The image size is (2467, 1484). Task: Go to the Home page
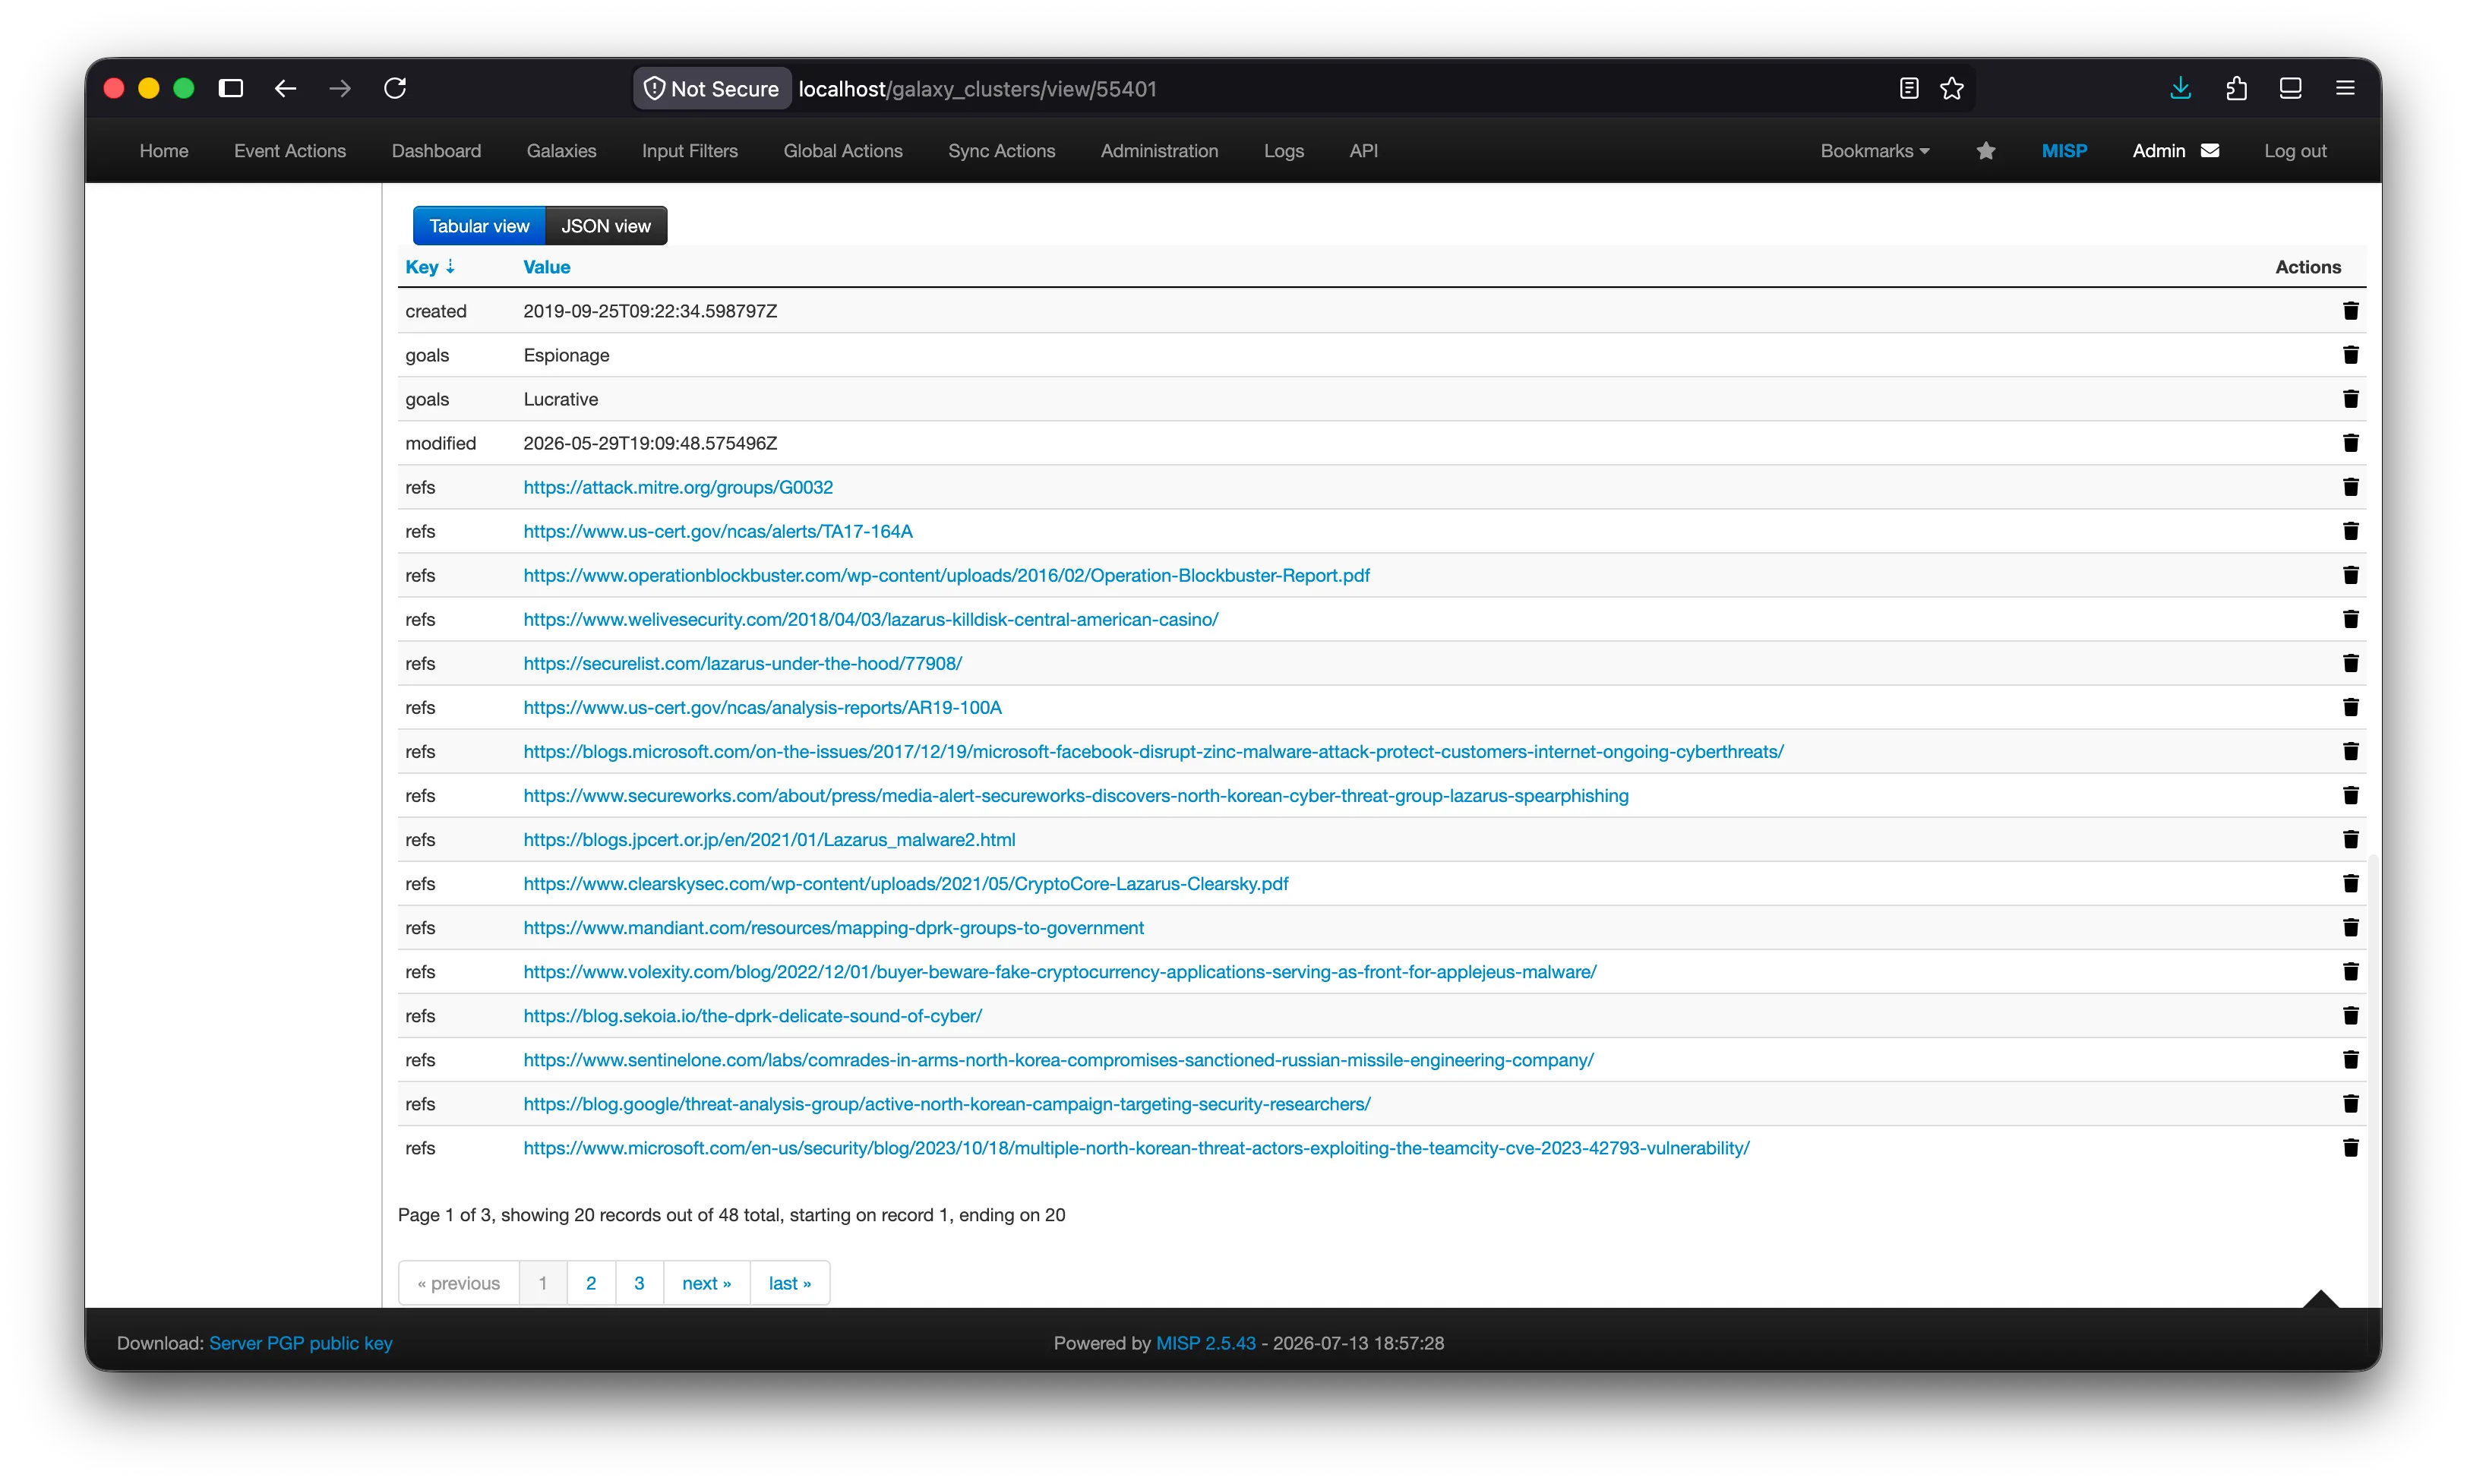(x=164, y=150)
